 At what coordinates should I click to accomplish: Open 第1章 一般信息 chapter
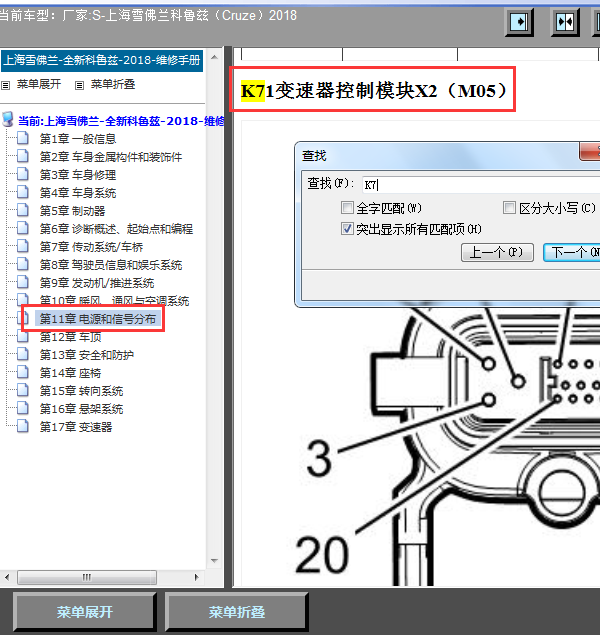pyautogui.click(x=78, y=139)
